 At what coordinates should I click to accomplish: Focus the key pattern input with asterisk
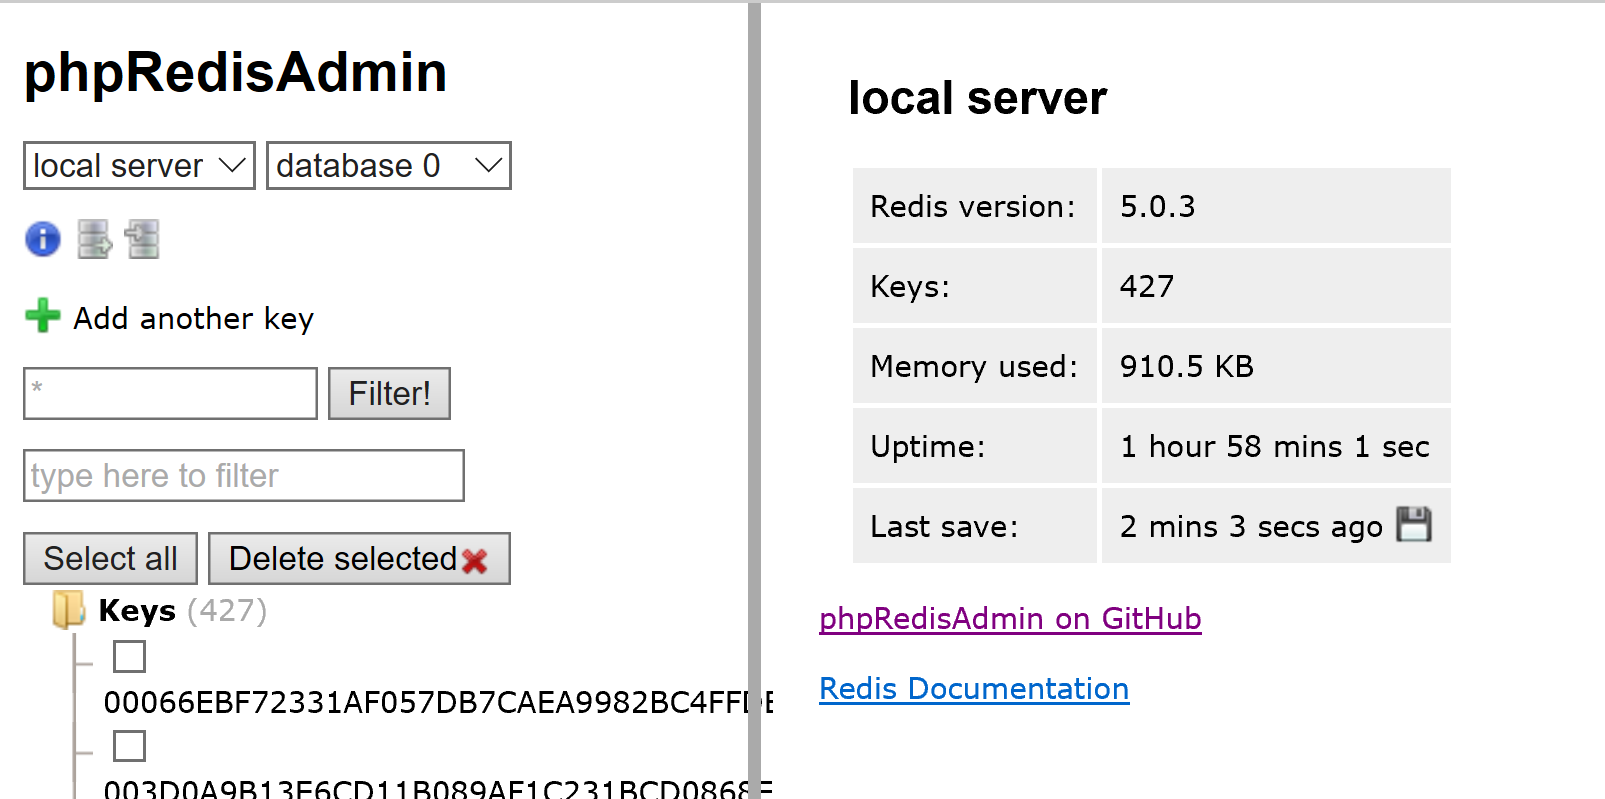click(x=170, y=394)
